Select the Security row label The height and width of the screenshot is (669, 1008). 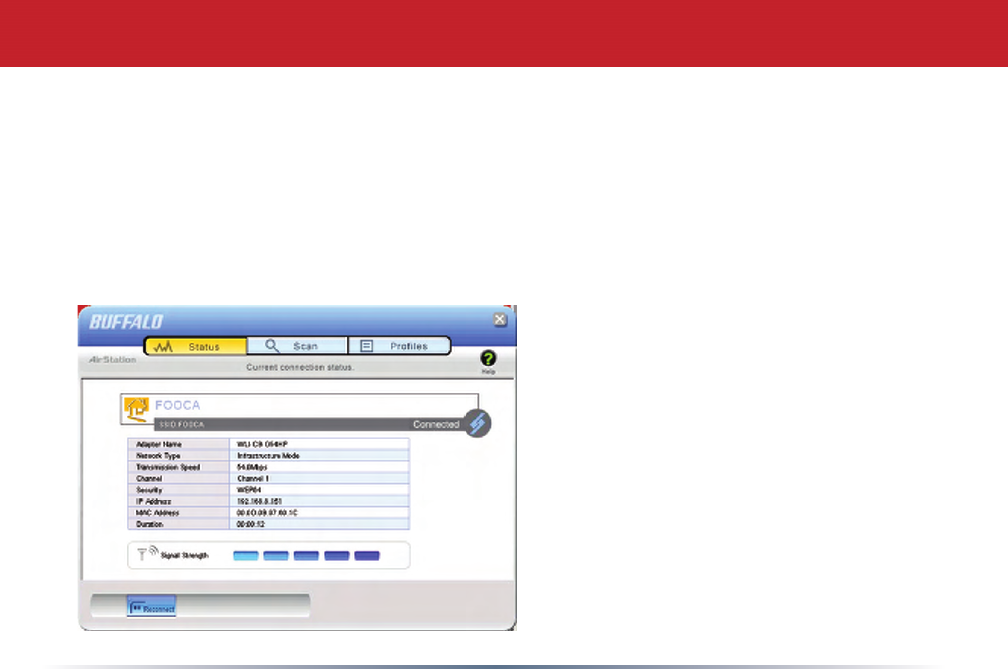(x=149, y=490)
